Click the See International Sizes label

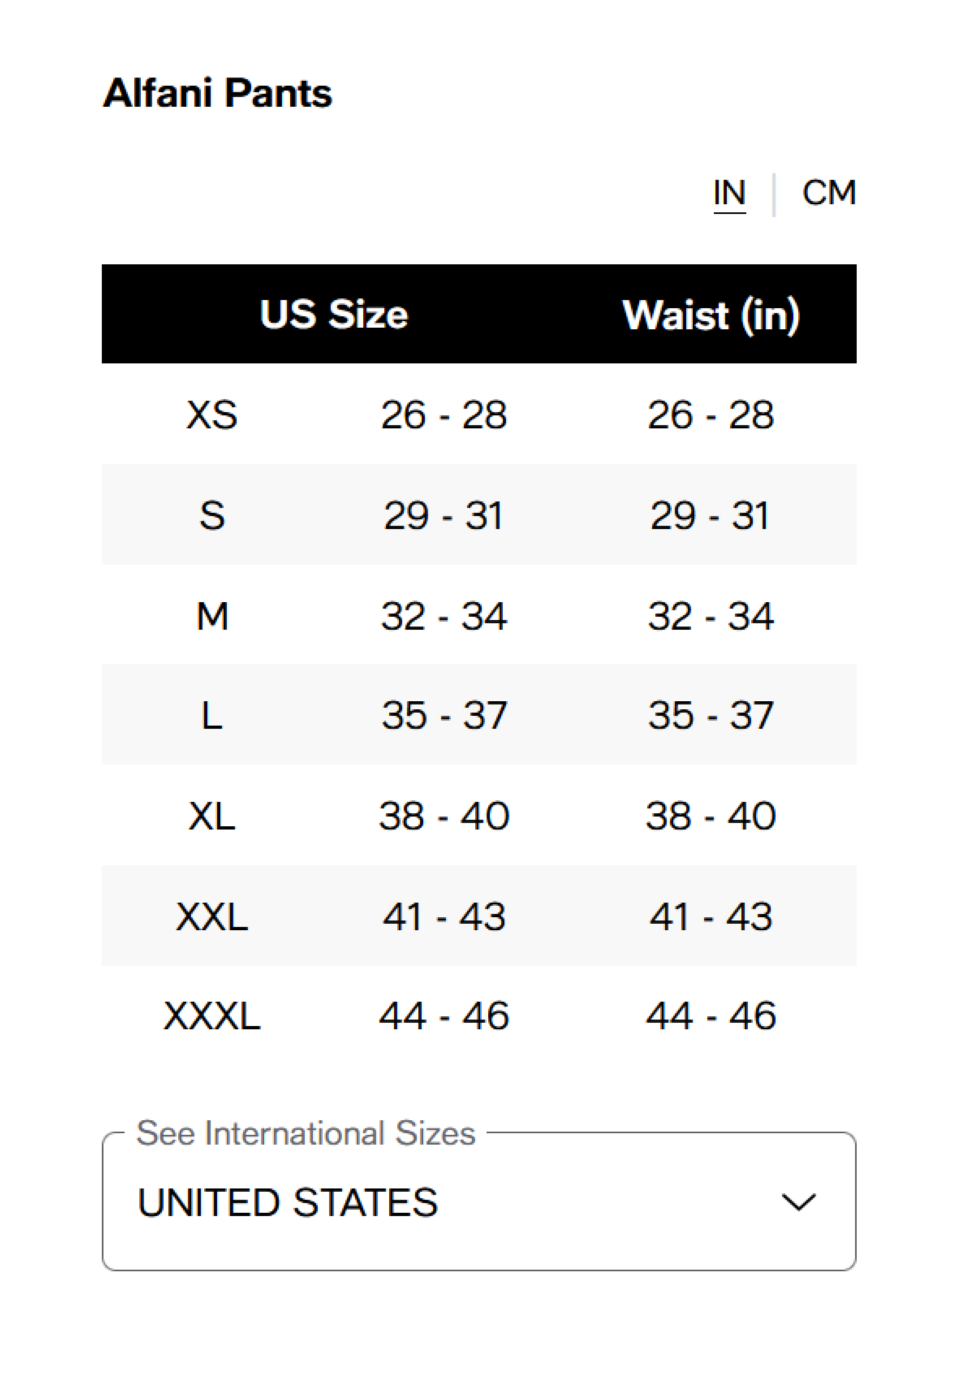pos(305,1133)
